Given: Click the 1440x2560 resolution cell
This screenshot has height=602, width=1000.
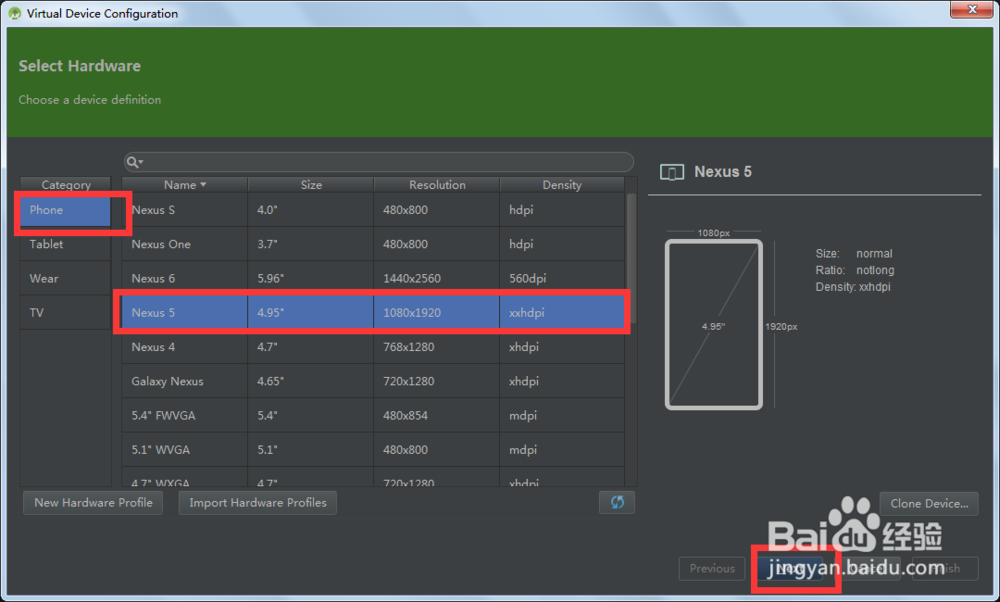Looking at the screenshot, I should tap(437, 279).
